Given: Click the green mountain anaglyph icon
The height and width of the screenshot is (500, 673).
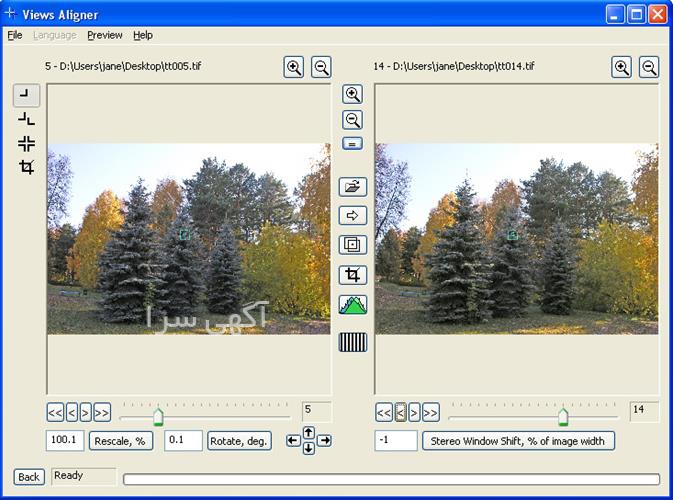Looking at the screenshot, I should [353, 305].
